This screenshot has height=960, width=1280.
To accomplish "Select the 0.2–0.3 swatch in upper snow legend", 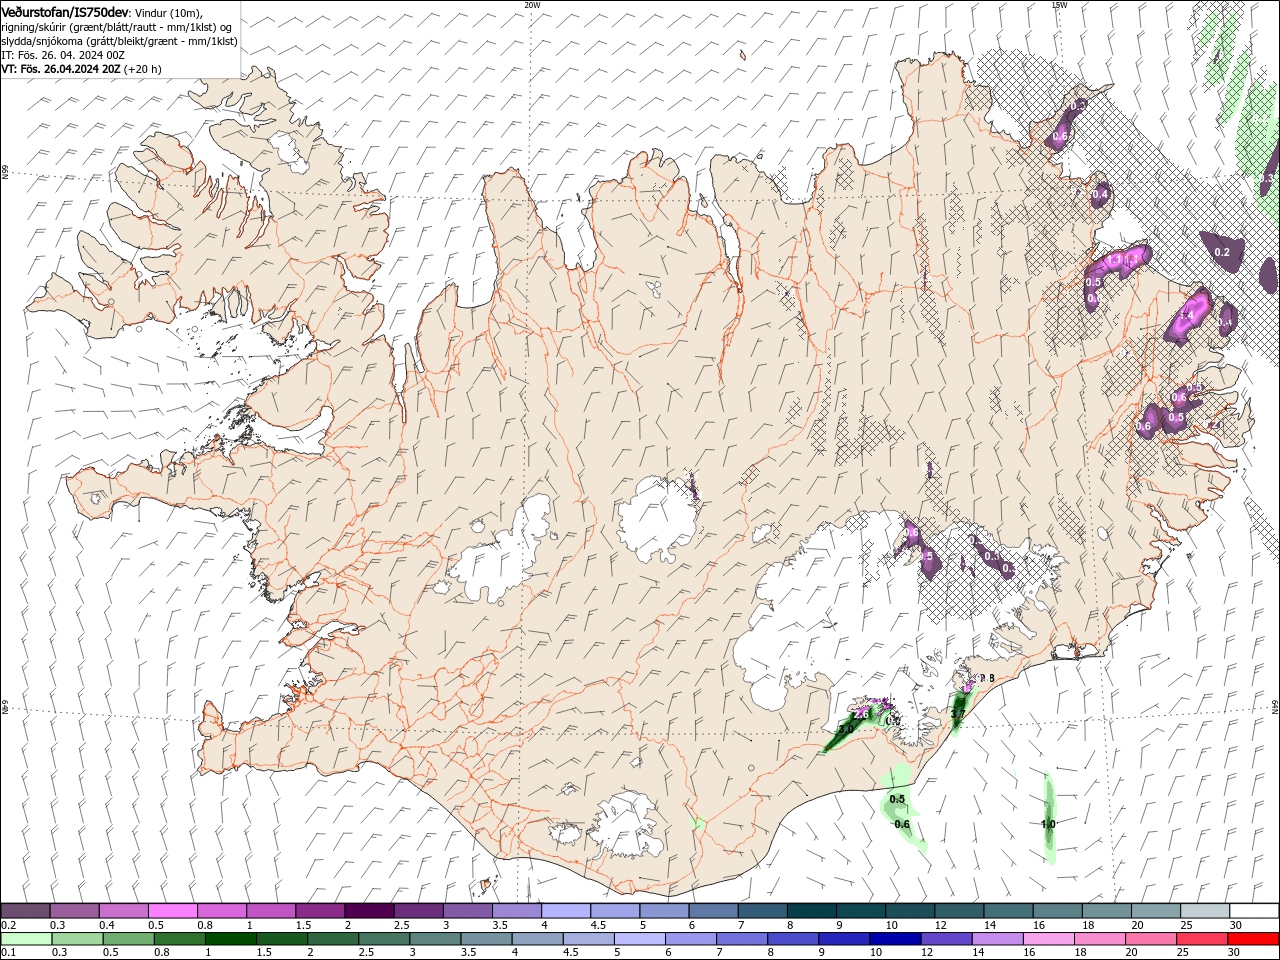I will point(25,910).
